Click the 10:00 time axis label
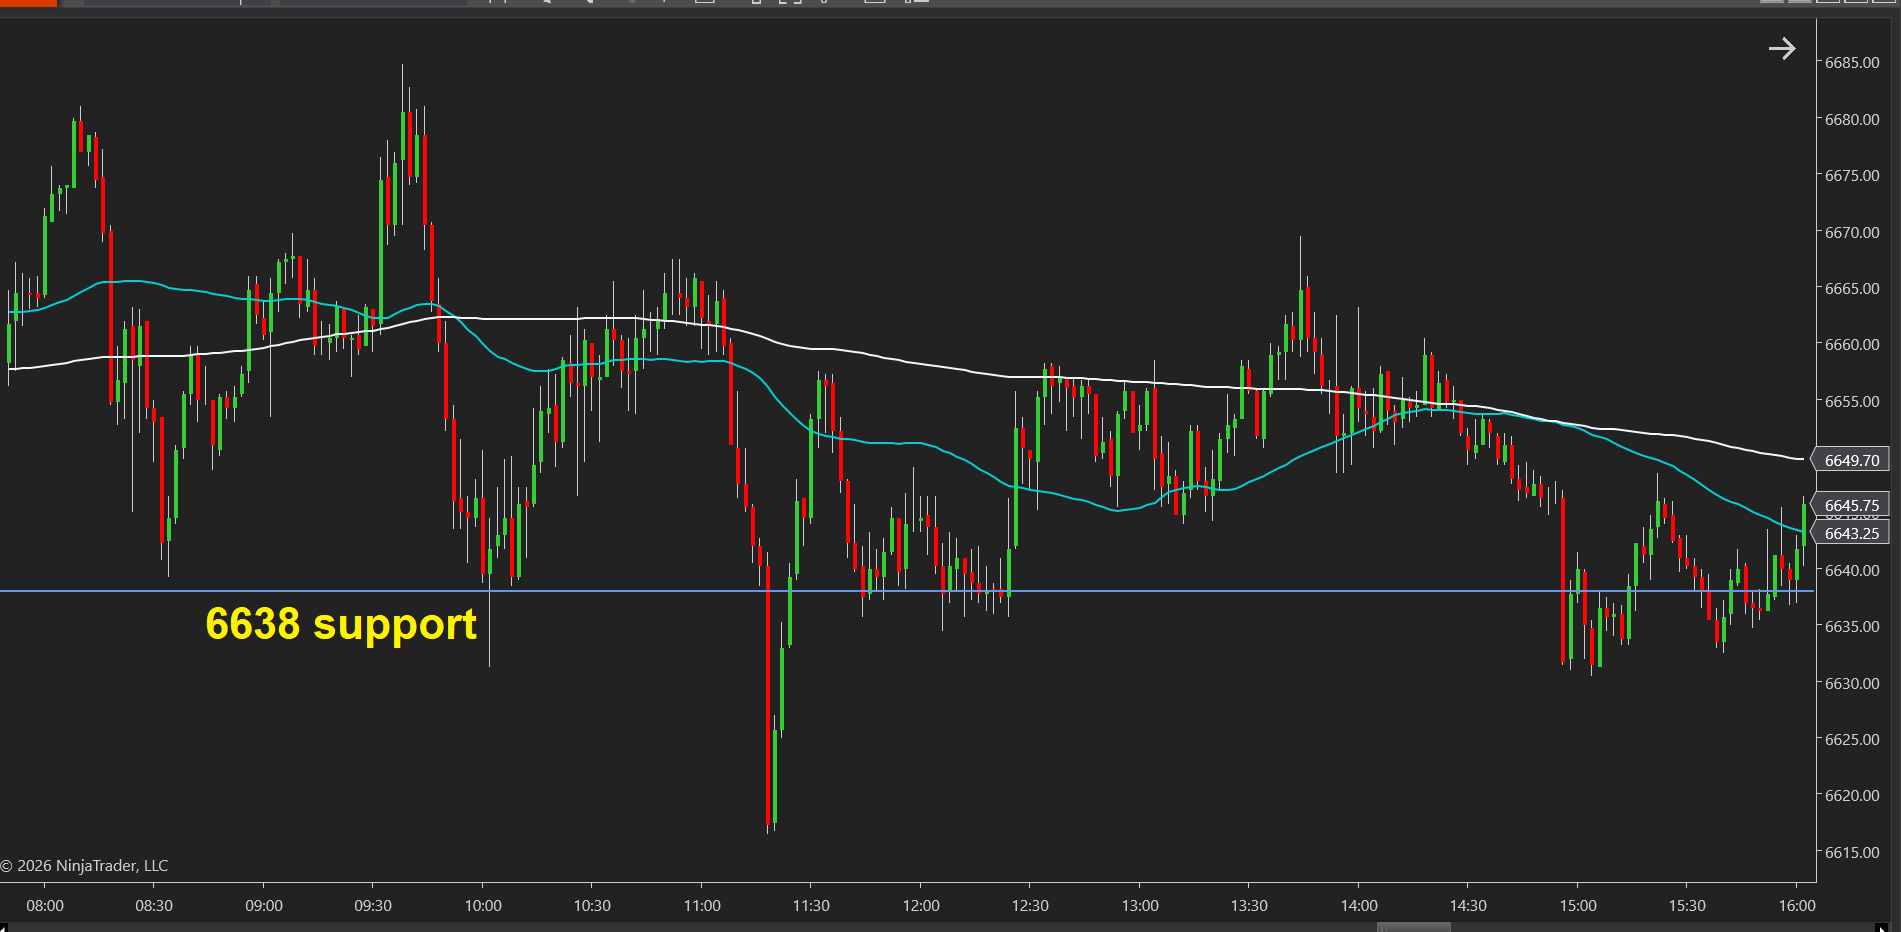The width and height of the screenshot is (1901, 932). (483, 905)
